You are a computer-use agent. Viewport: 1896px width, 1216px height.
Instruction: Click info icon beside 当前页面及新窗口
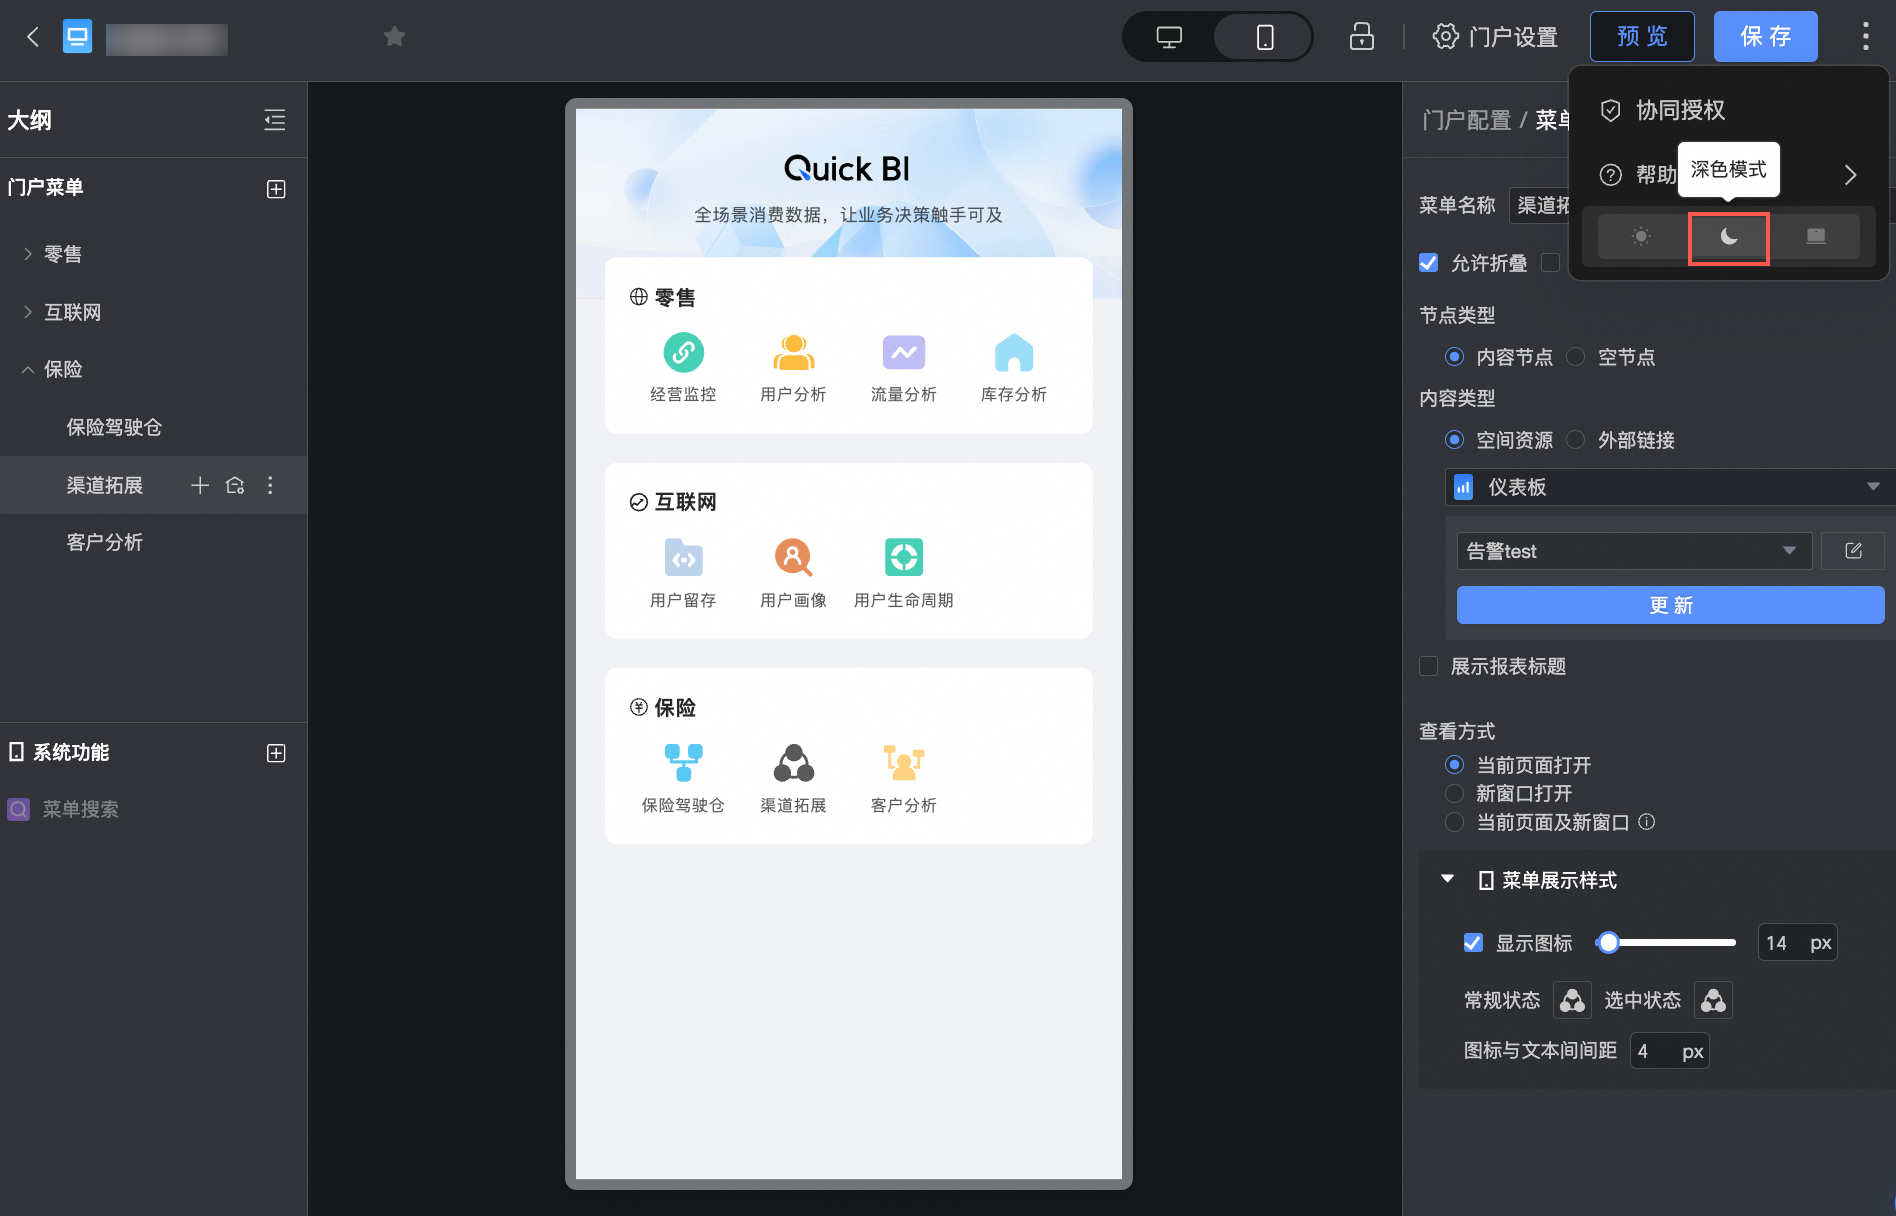click(1647, 822)
